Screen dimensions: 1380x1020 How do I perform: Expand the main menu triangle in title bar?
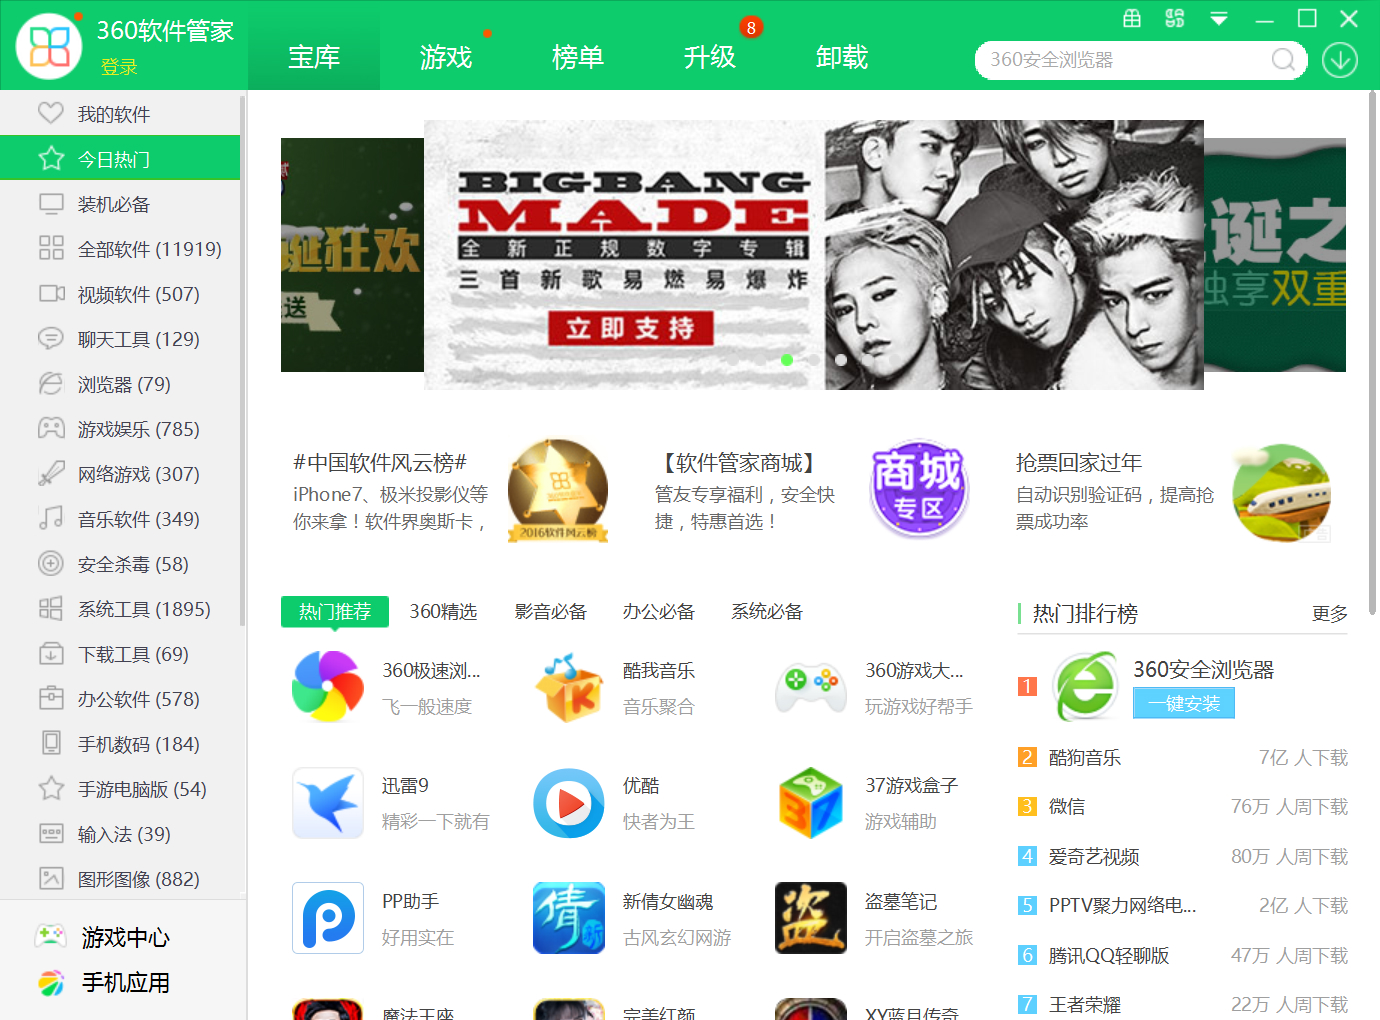[1219, 19]
